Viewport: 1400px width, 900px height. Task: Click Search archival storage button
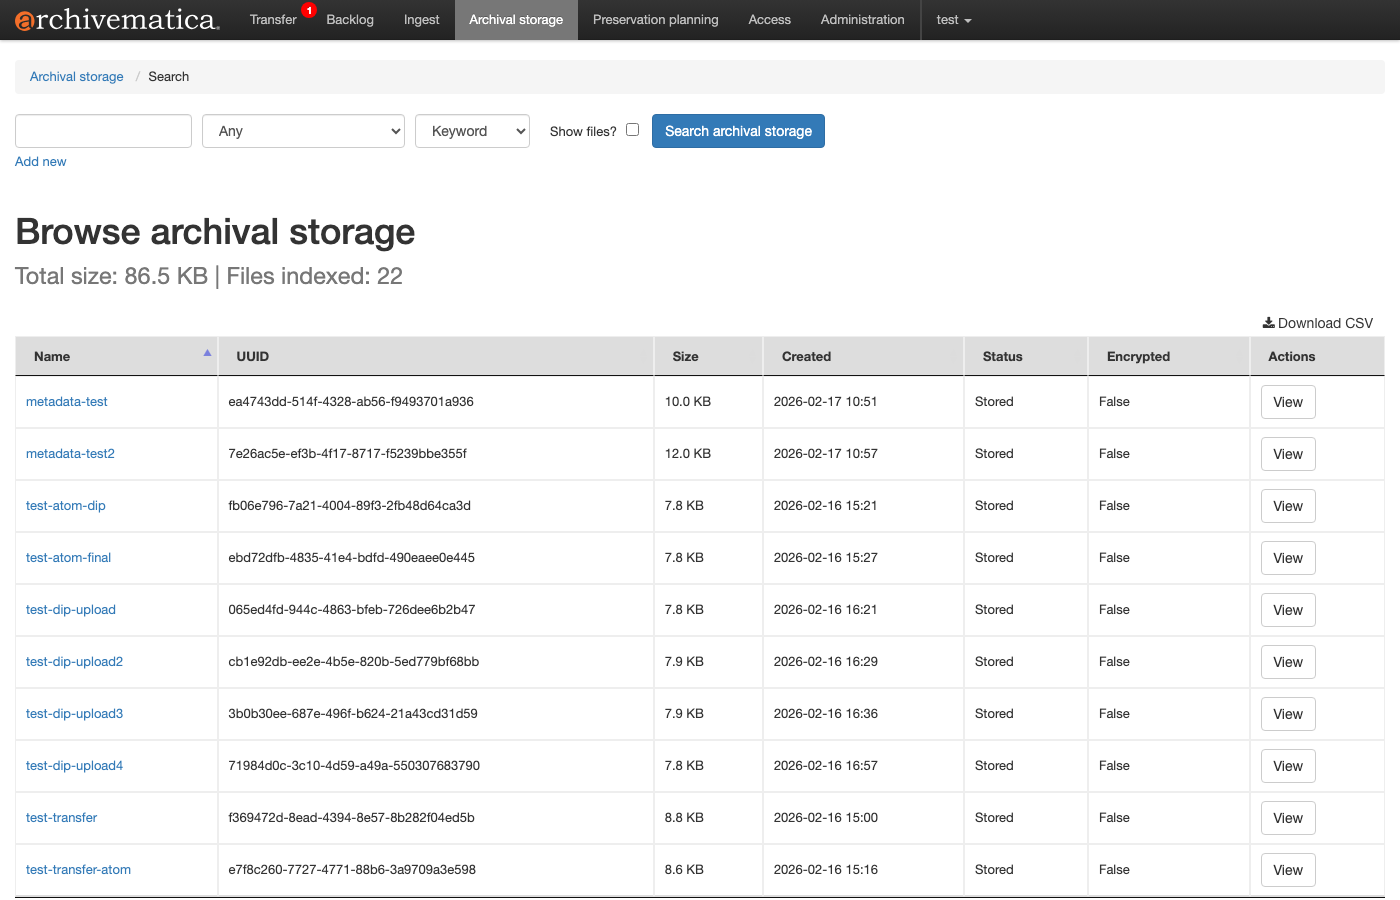tap(738, 131)
